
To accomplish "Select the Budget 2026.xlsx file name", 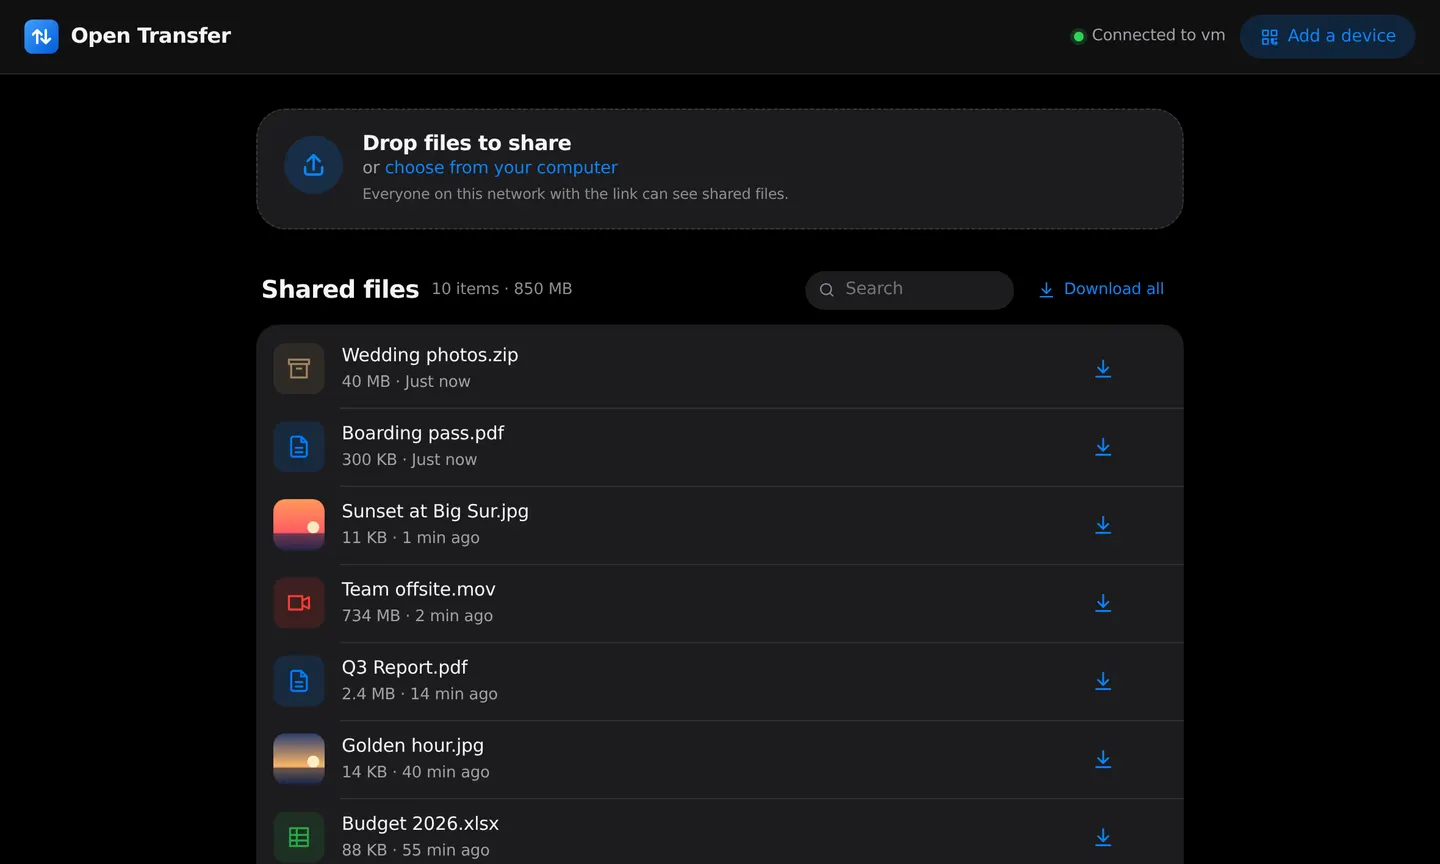I will (420, 823).
